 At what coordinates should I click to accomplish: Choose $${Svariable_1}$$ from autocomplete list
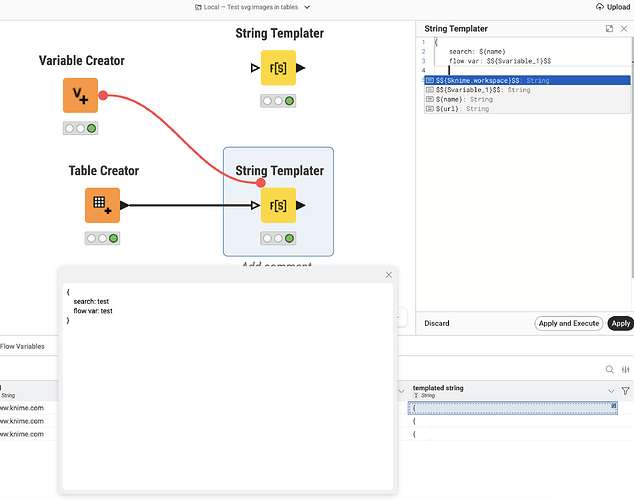pyautogui.click(x=483, y=90)
